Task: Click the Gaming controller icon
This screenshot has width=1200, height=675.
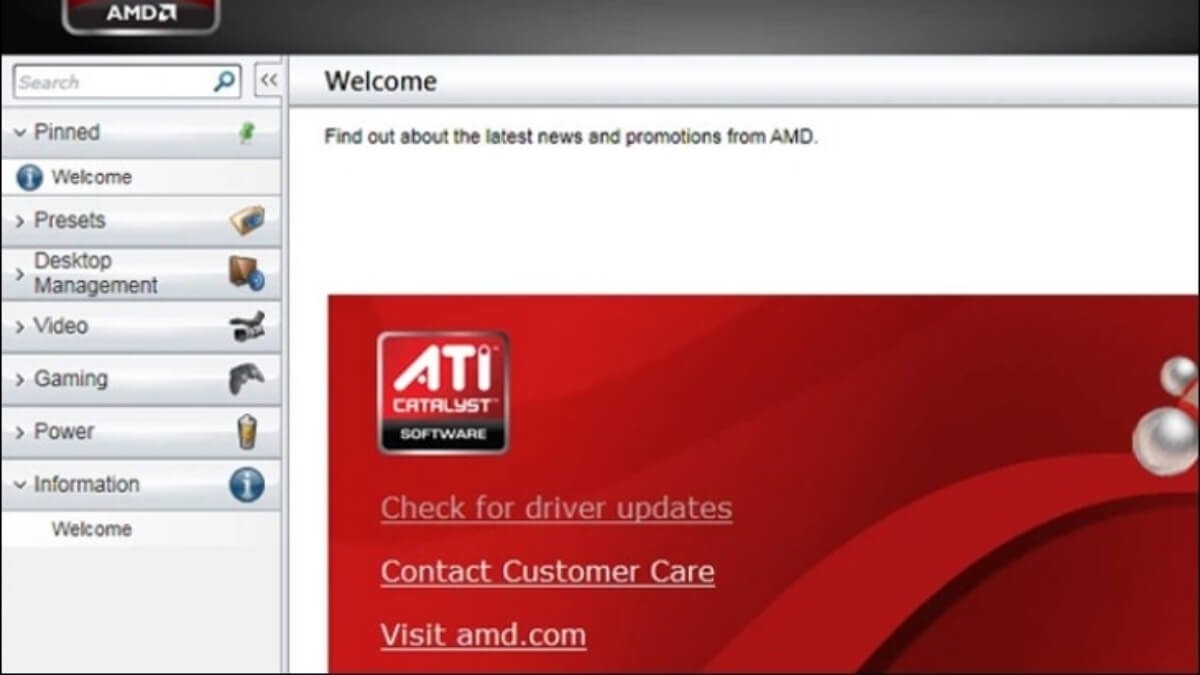Action: (247, 379)
